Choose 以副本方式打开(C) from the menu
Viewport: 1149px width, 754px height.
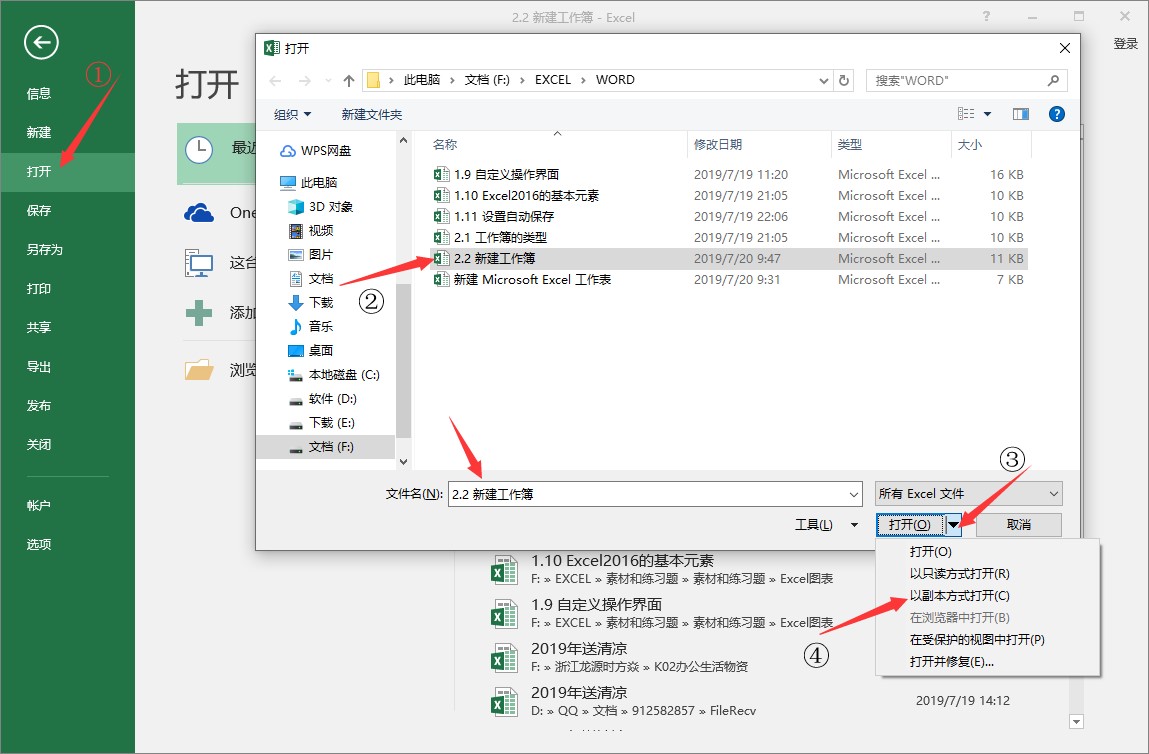point(958,596)
